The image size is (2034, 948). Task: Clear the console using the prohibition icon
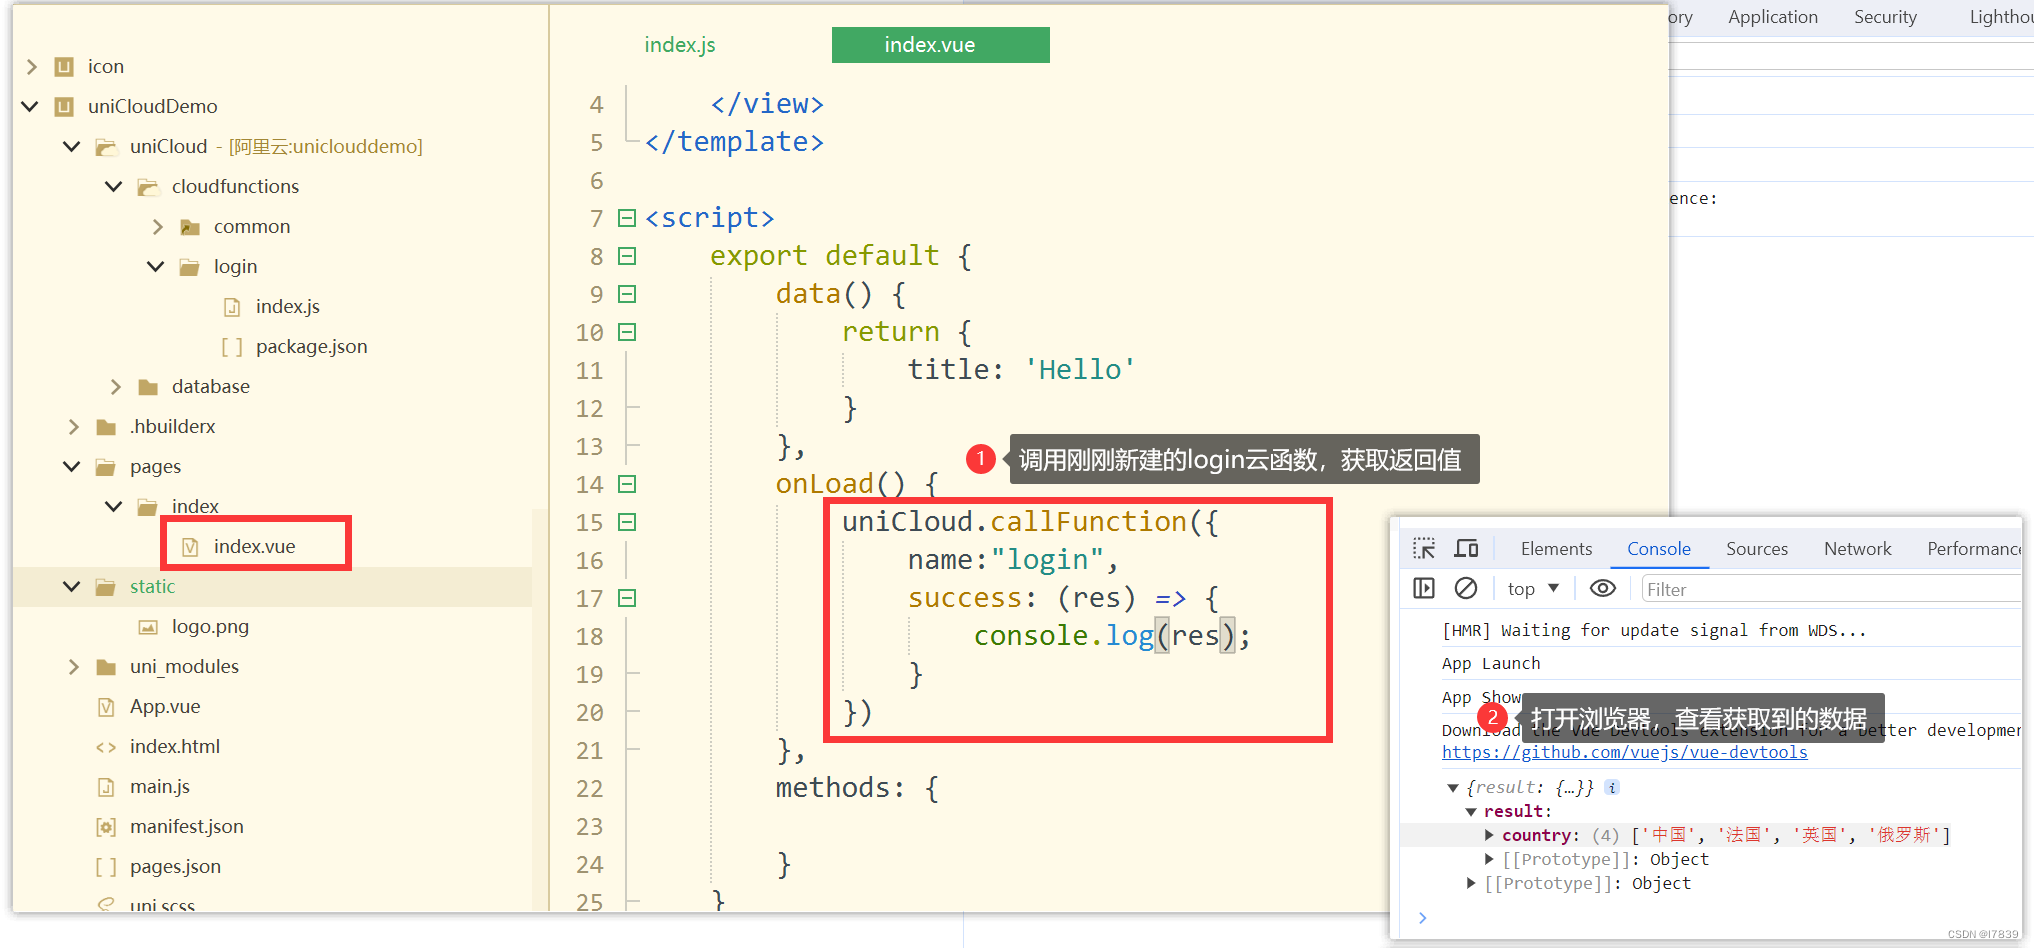pos(1466,588)
